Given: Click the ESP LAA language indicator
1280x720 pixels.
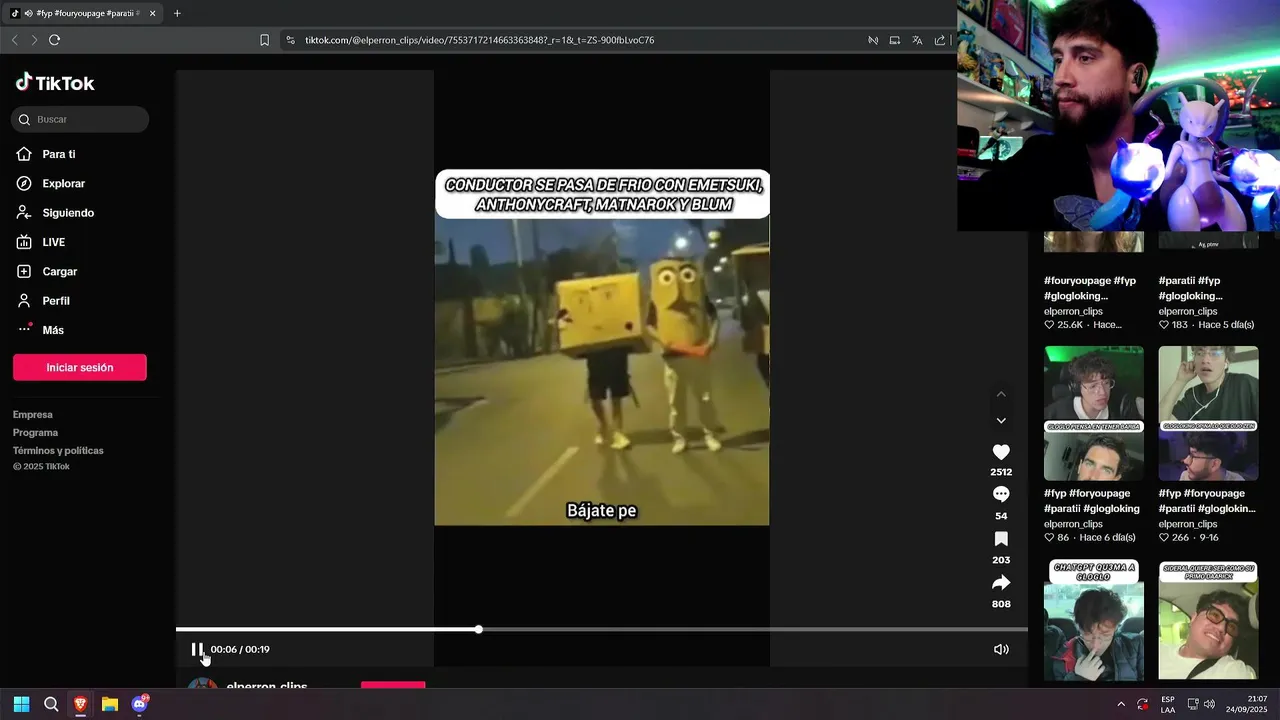Looking at the screenshot, I should coord(1168,704).
